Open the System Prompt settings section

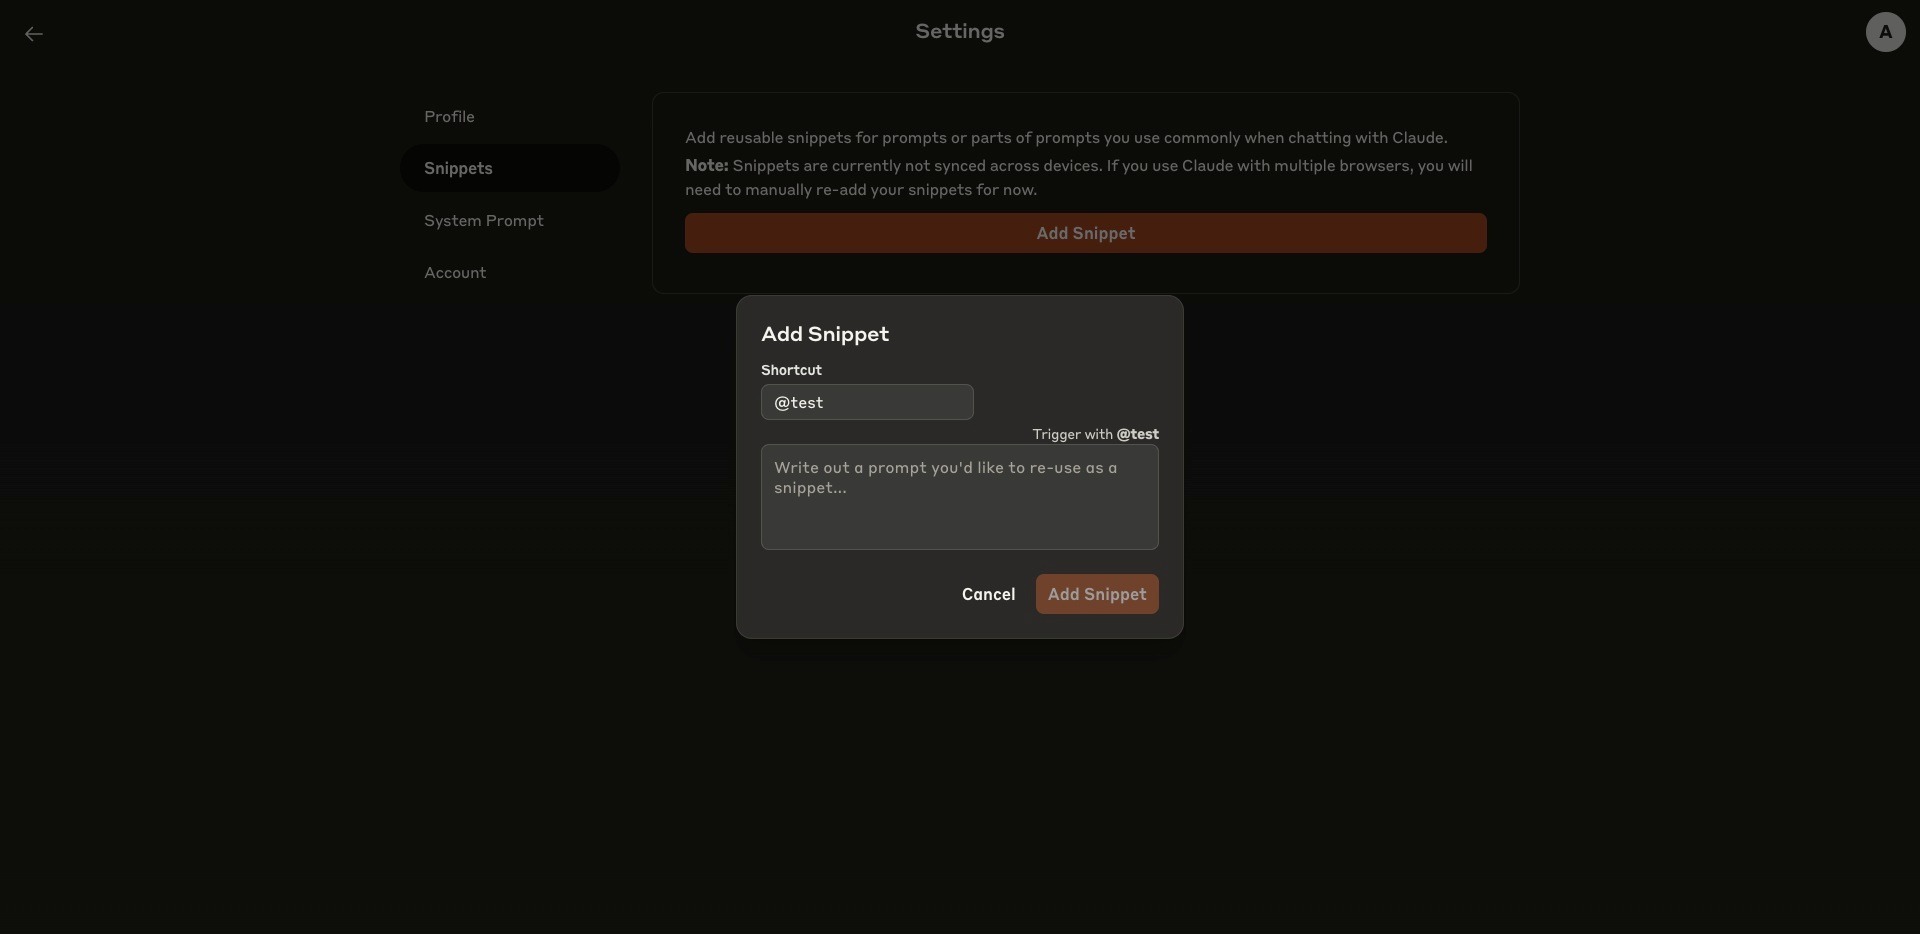(x=510, y=220)
